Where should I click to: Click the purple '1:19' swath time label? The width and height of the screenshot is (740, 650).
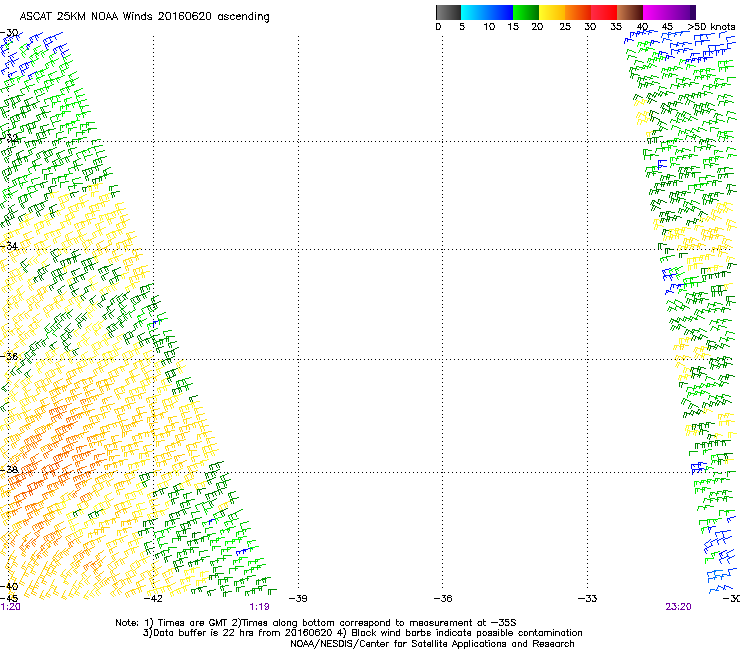[x=260, y=607]
